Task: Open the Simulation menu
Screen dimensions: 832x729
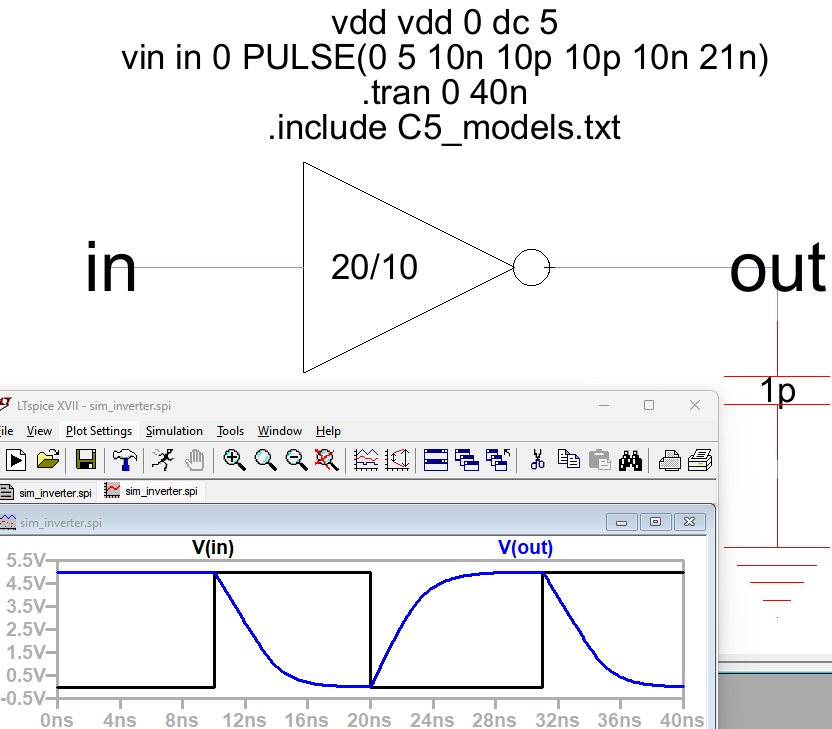Action: click(x=174, y=431)
